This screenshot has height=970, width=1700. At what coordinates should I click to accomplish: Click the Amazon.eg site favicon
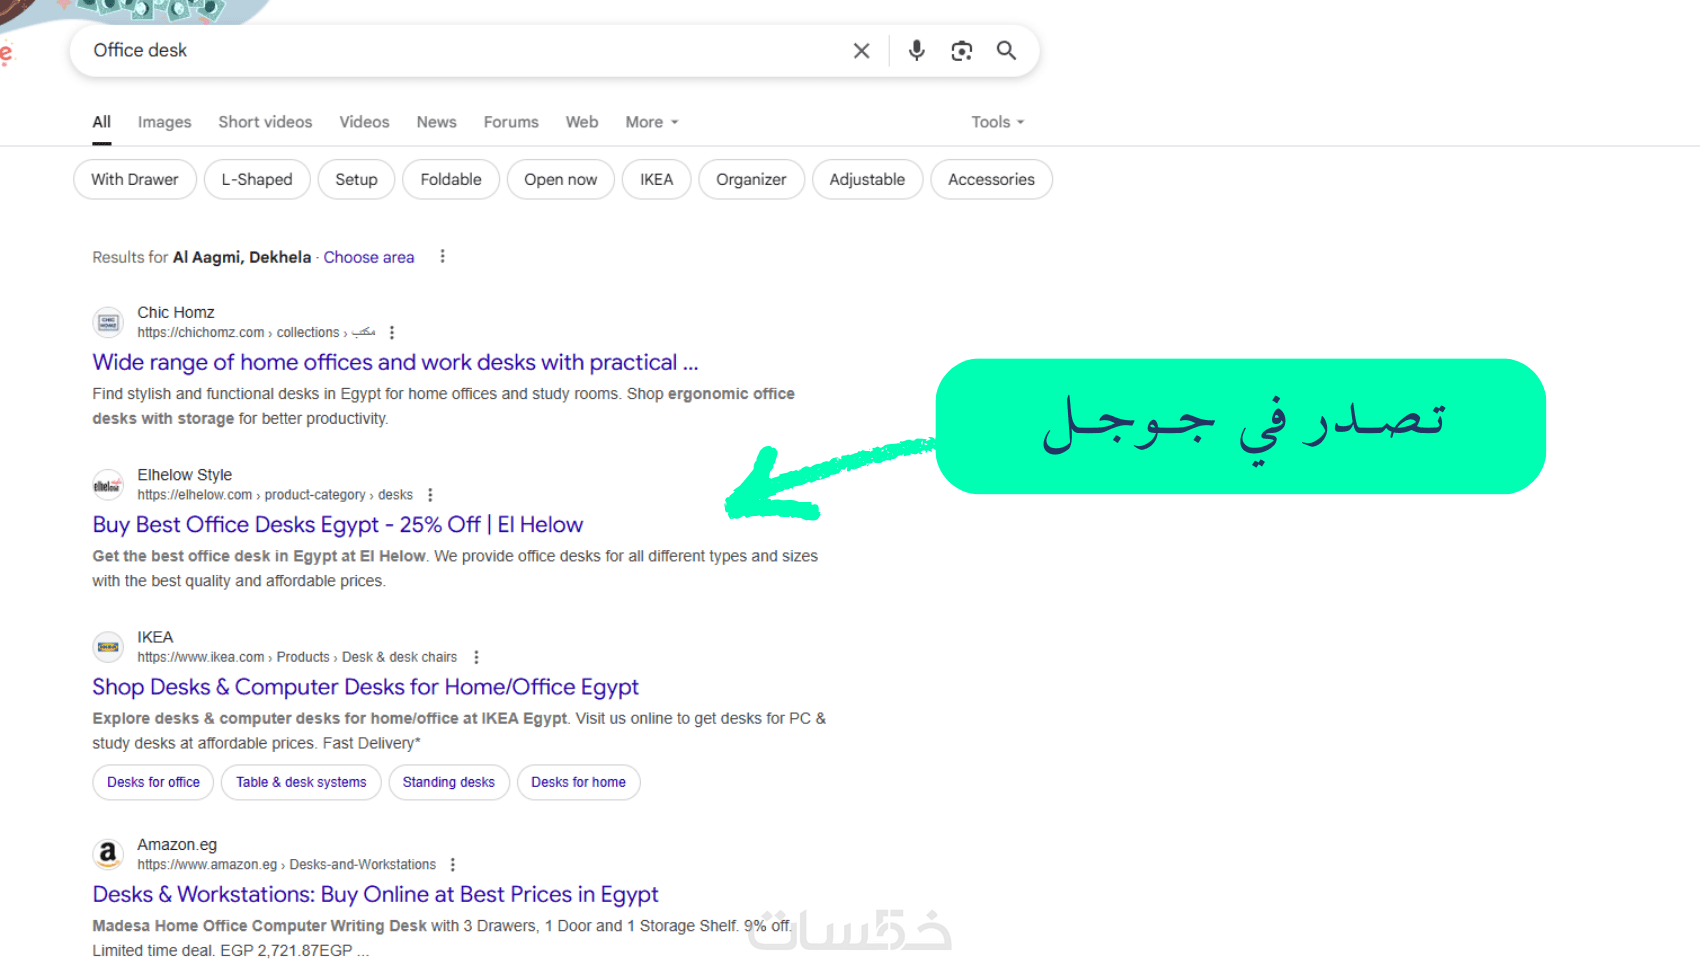[108, 854]
